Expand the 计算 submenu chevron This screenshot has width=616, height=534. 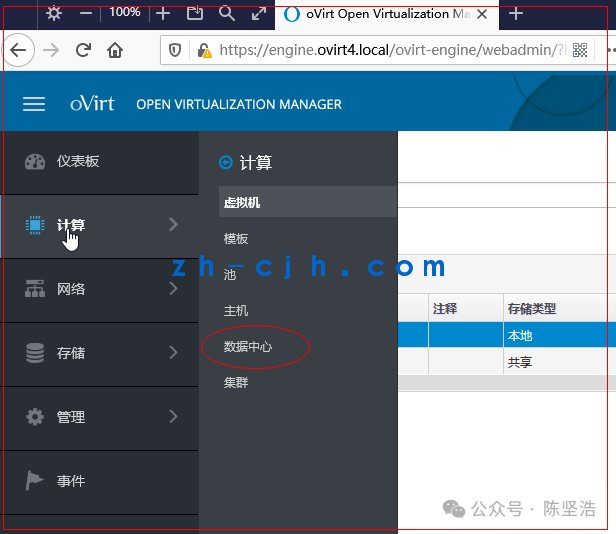(173, 224)
